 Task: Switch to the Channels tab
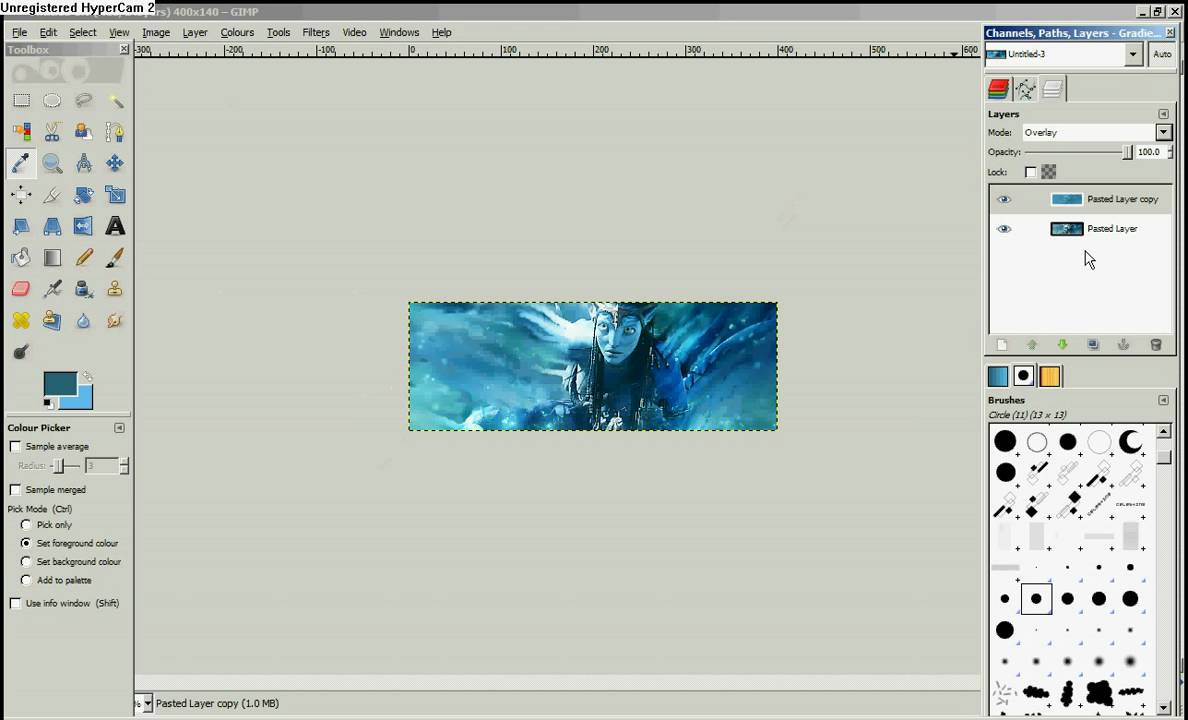tap(998, 89)
